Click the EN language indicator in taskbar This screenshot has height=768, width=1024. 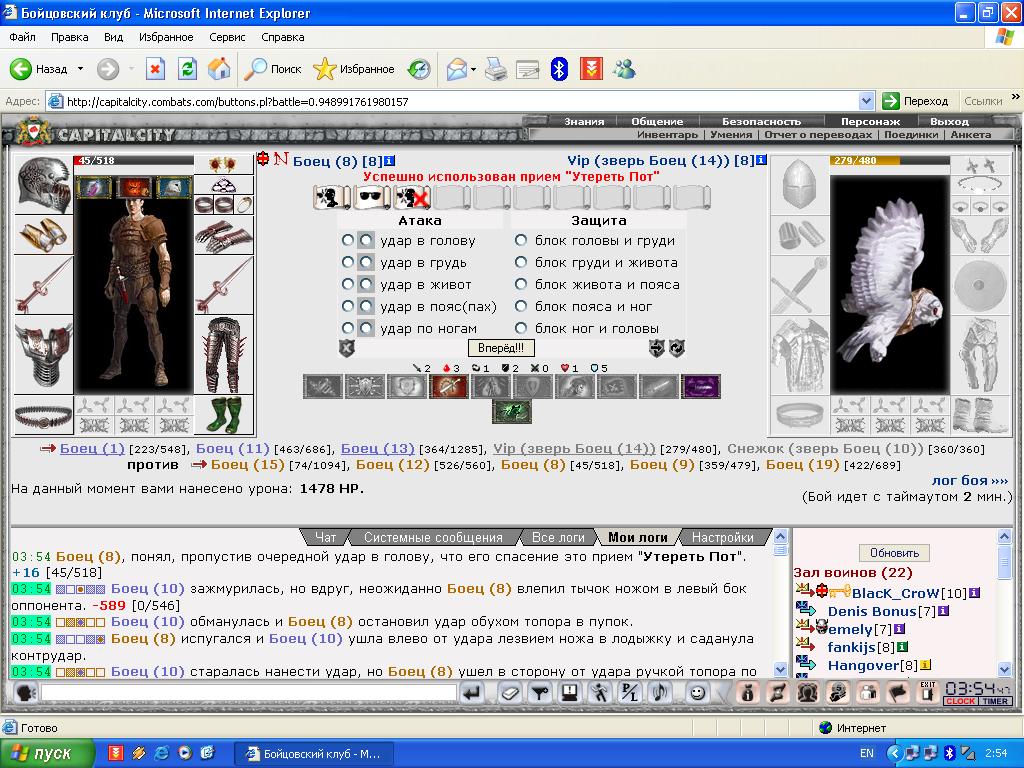867,753
